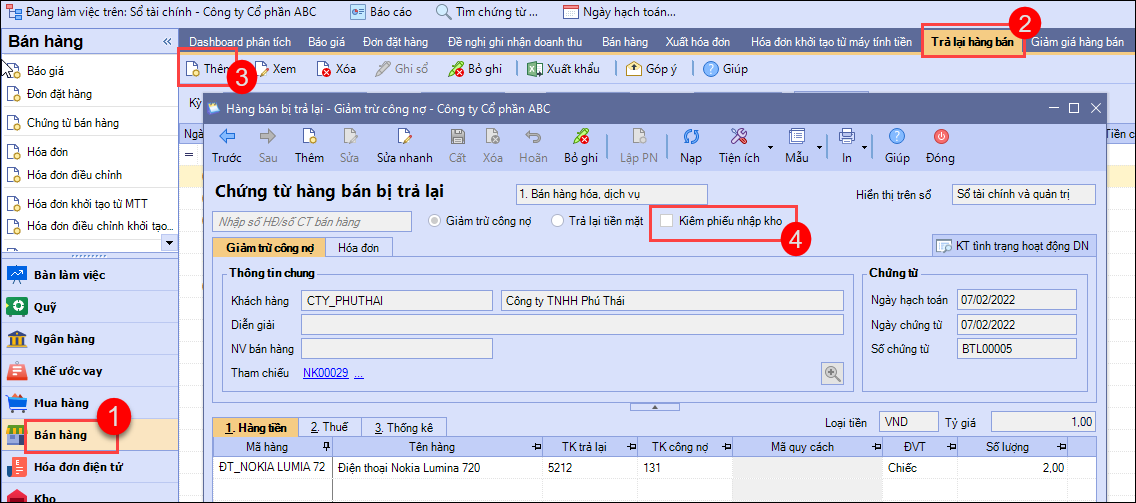The width and height of the screenshot is (1136, 503).
Task: Expand the Mẫu template dropdown arrow
Action: 820,146
